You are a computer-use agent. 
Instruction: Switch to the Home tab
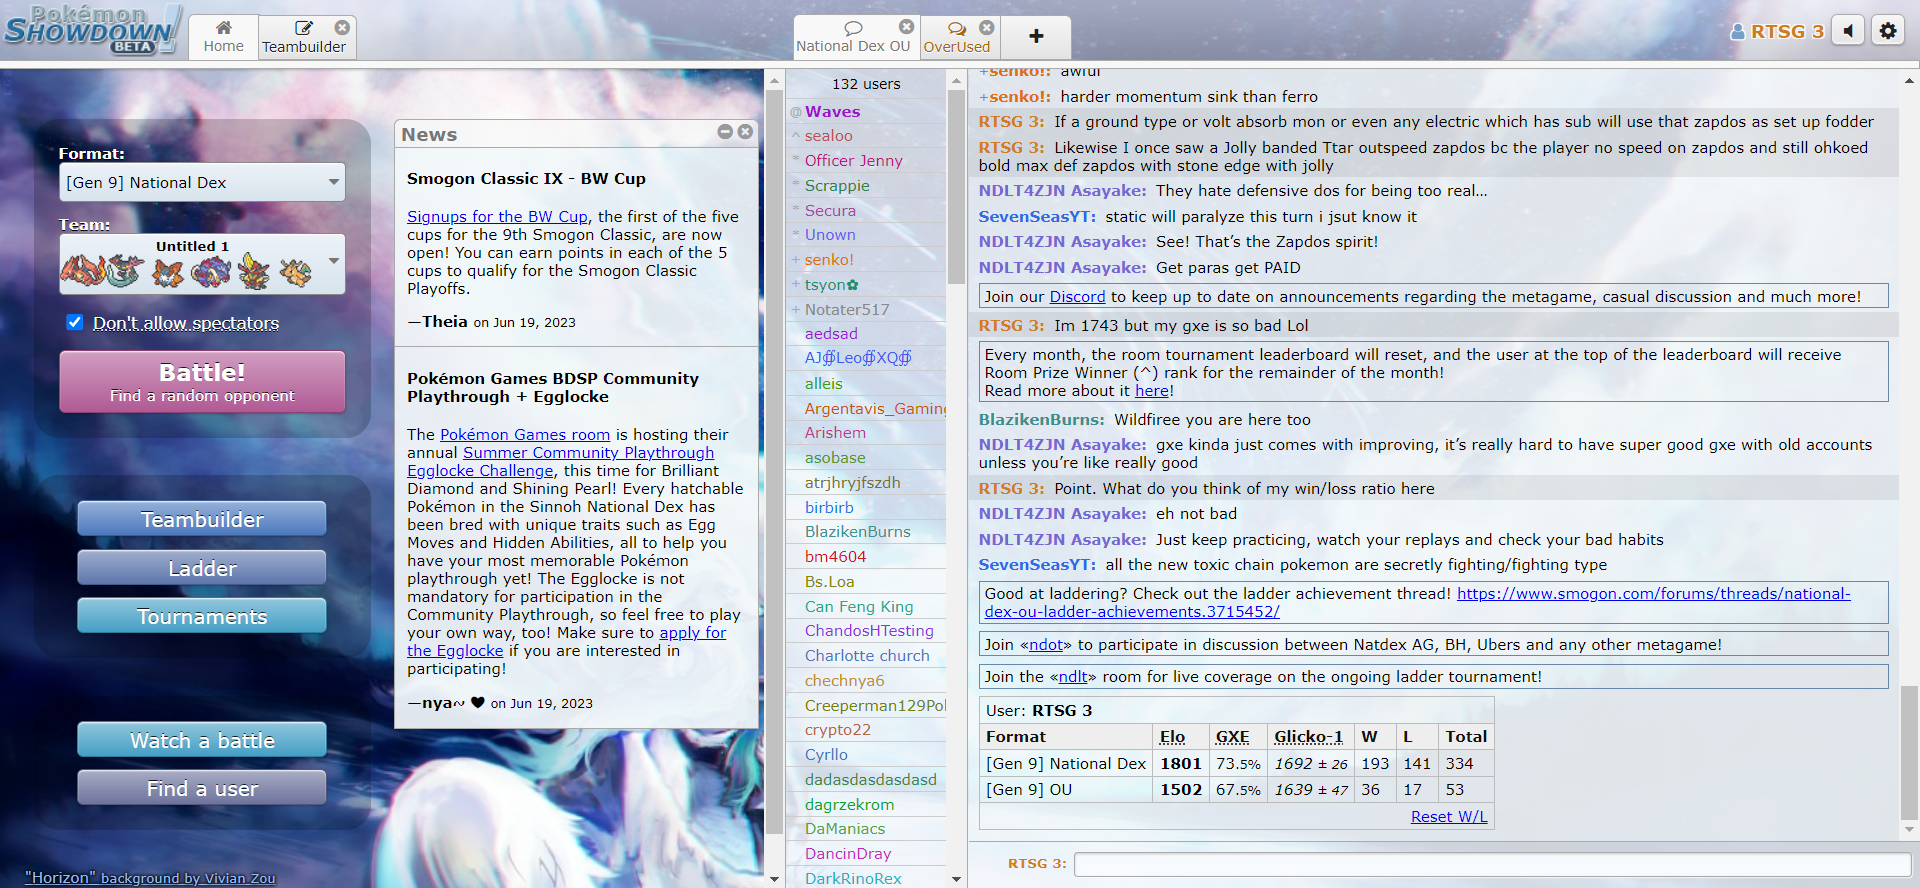click(x=223, y=37)
